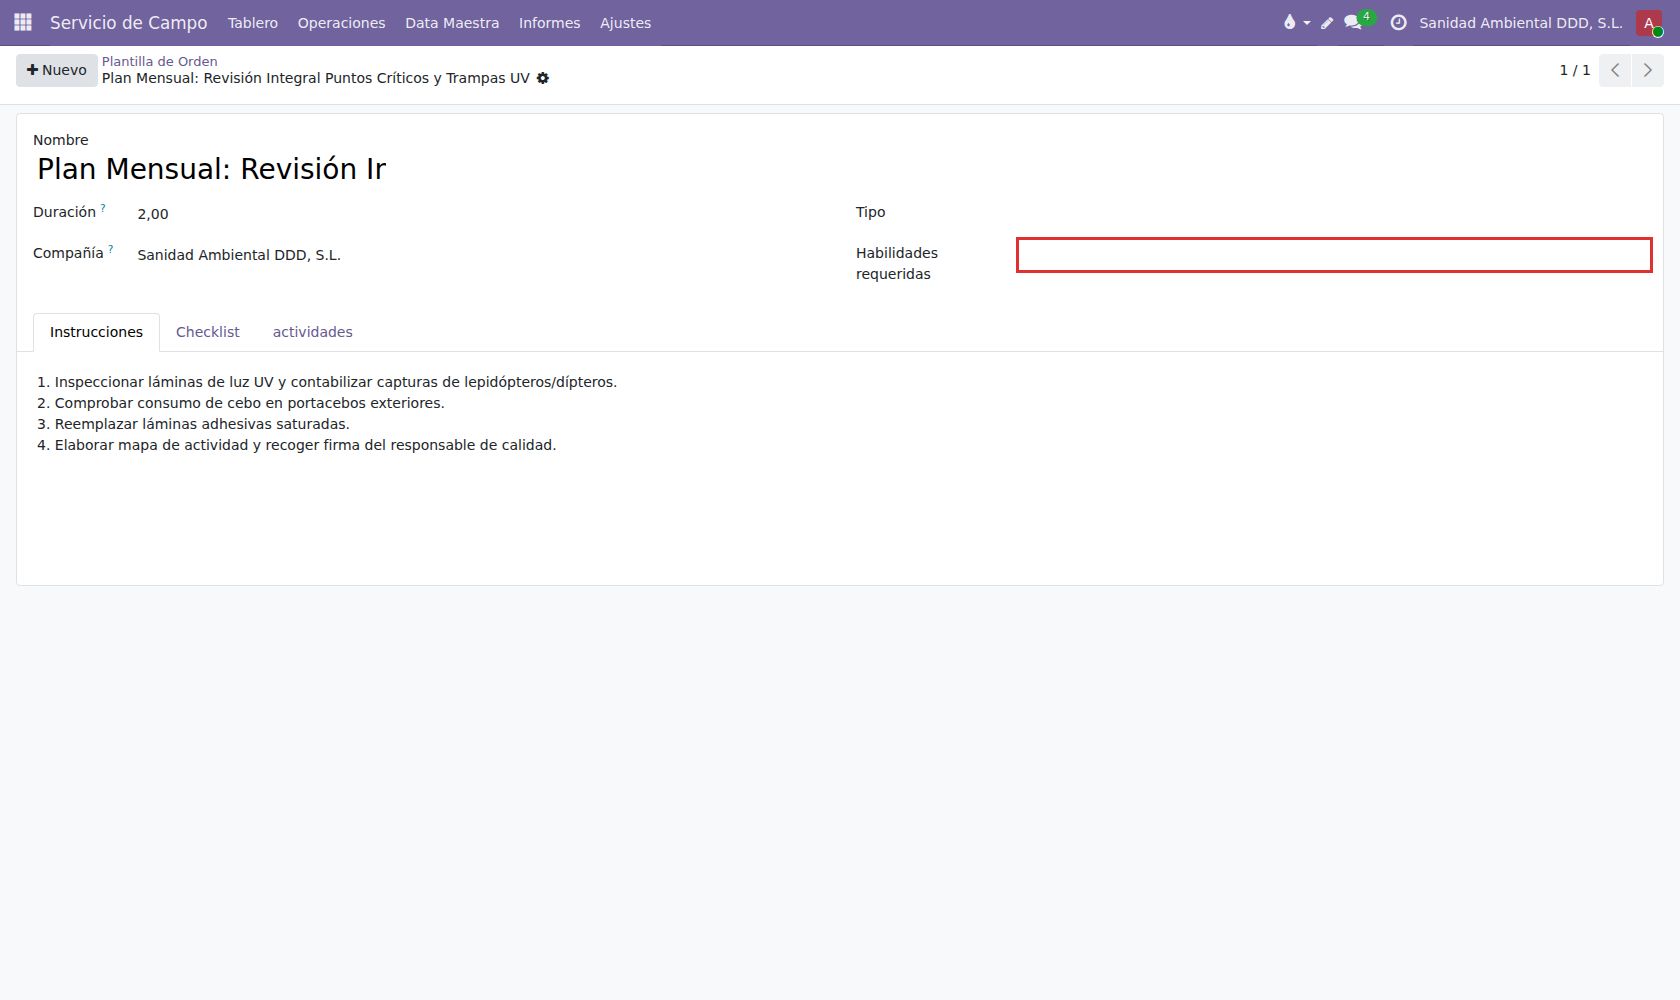Screen dimensions: 1680x1000
Task: Click the Tipo field label
Action: pyautogui.click(x=871, y=212)
